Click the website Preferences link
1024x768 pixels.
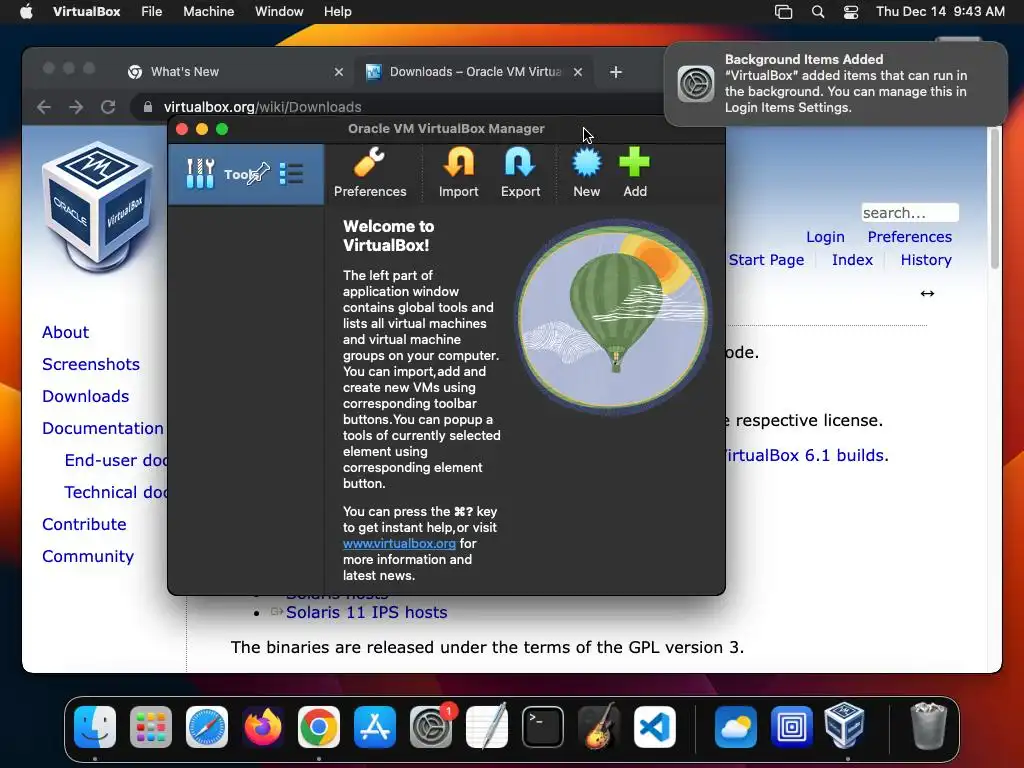pyautogui.click(x=909, y=237)
